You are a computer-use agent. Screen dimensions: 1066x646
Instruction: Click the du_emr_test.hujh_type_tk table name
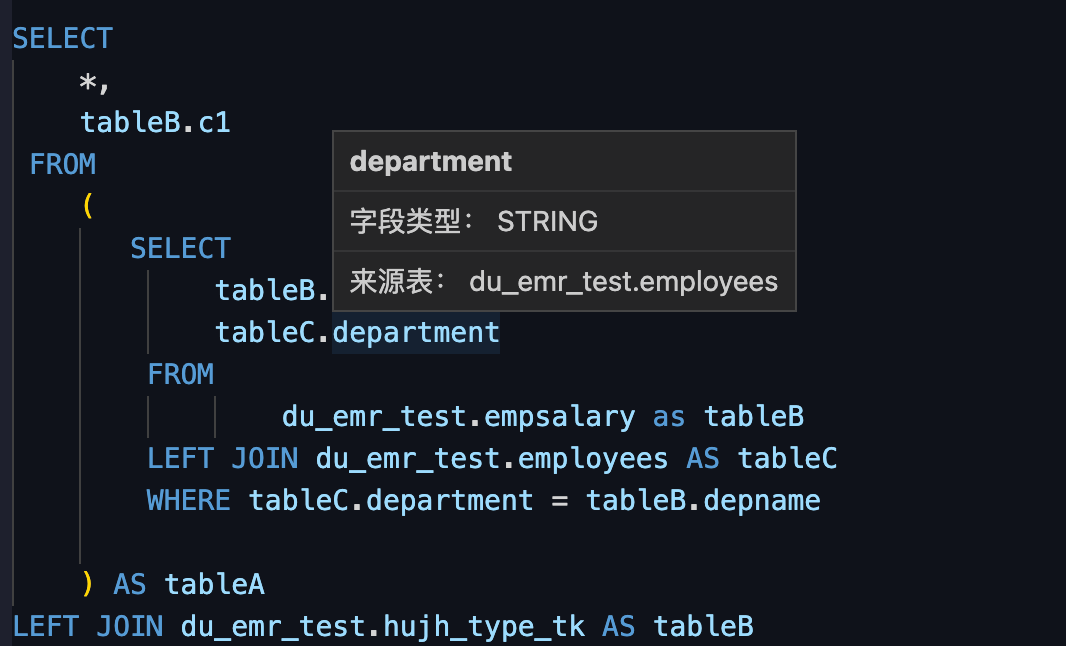tap(382, 626)
